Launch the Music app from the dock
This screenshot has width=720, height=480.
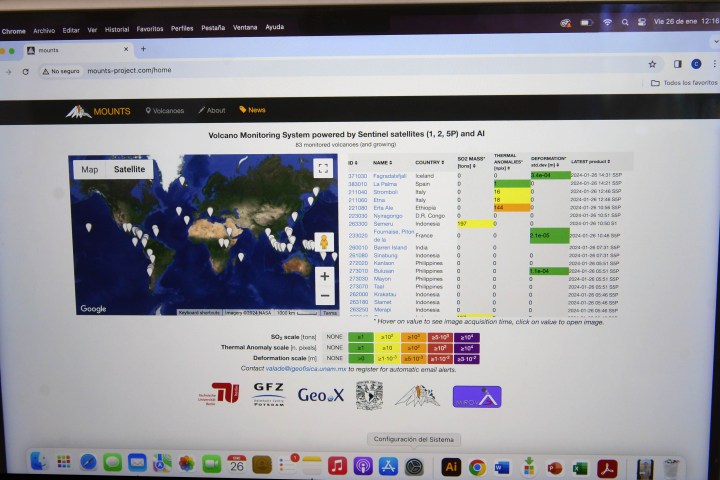[x=337, y=466]
